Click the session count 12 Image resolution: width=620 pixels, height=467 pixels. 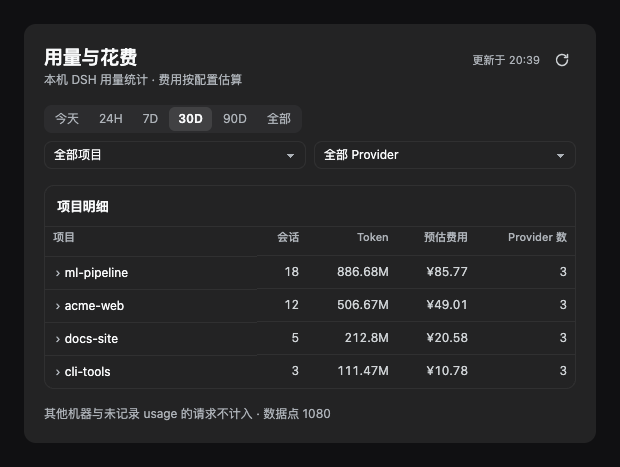292,305
